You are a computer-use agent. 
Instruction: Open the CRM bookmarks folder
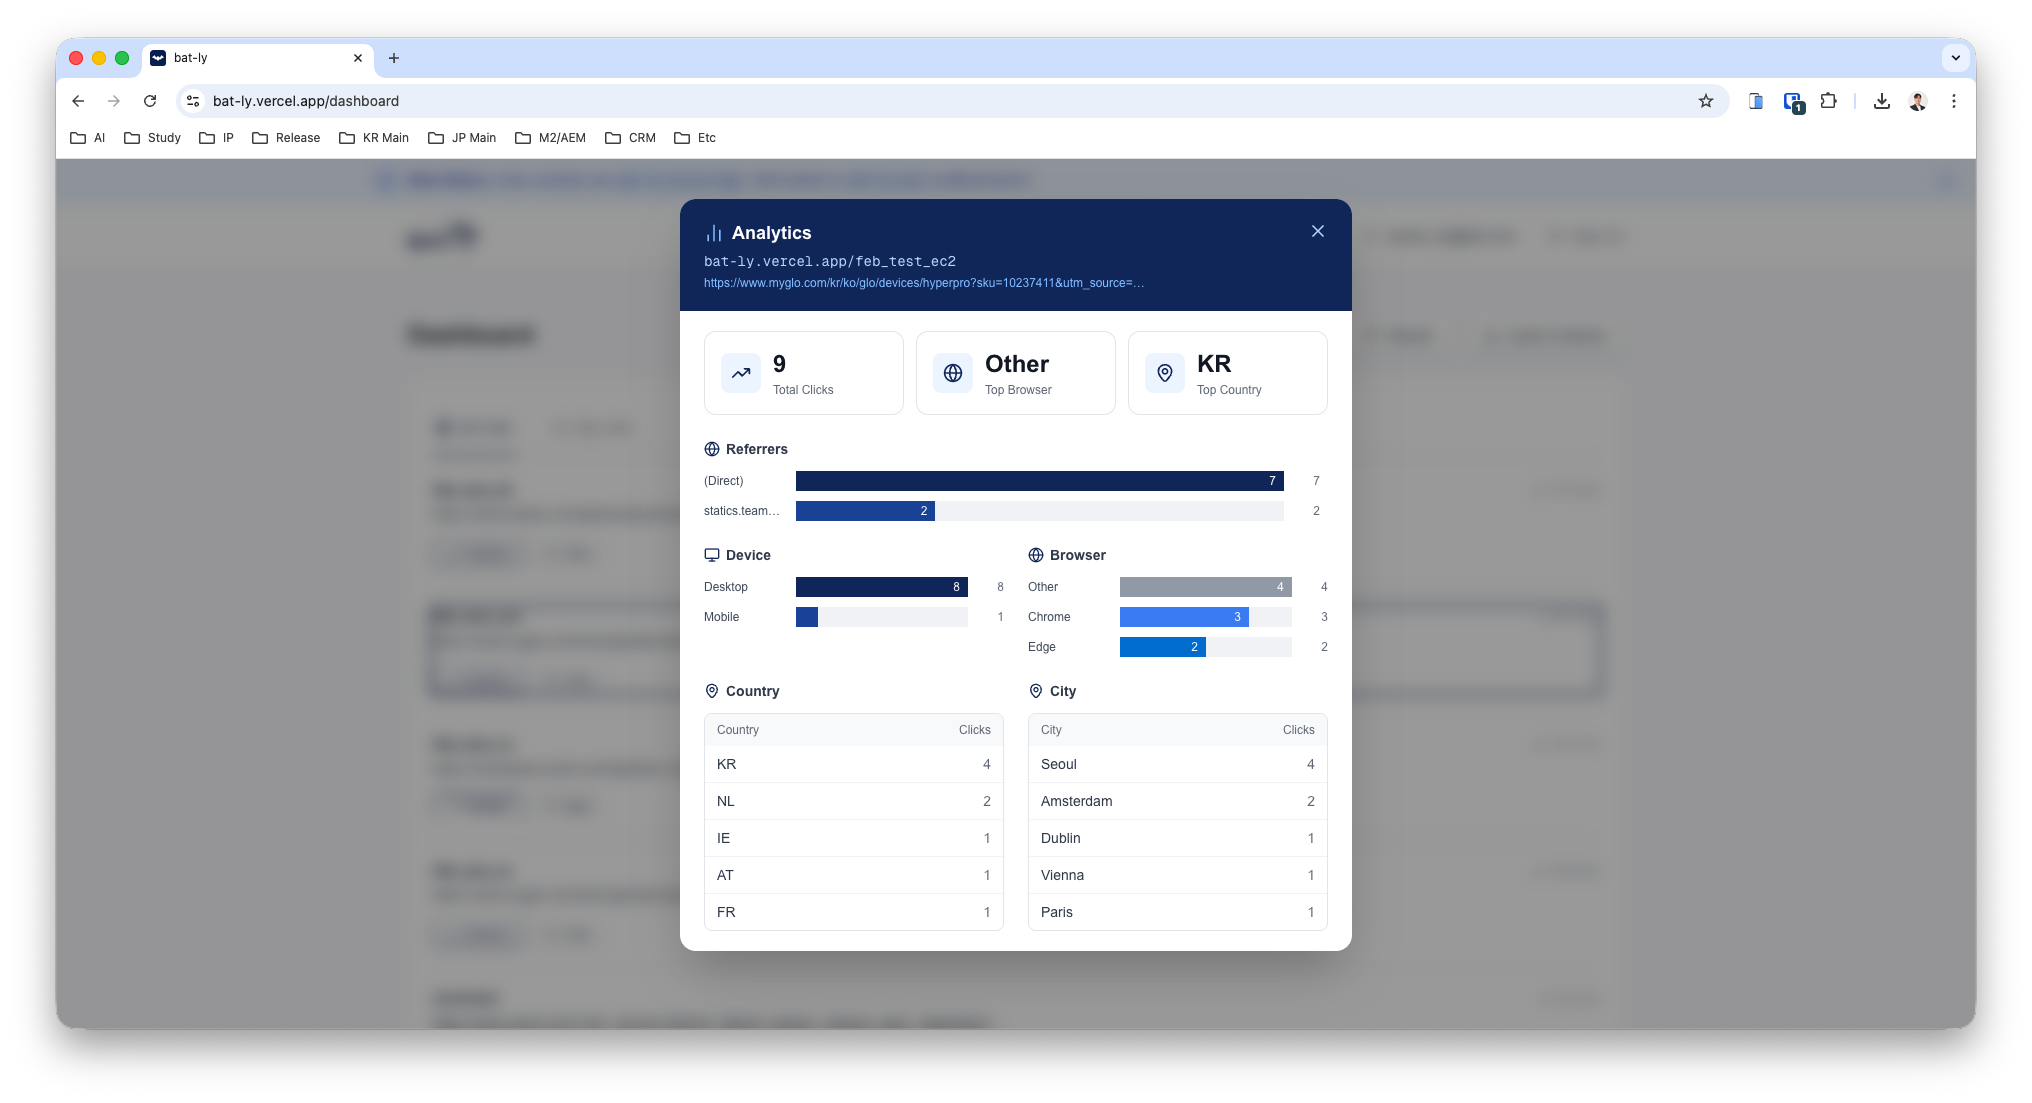630,137
